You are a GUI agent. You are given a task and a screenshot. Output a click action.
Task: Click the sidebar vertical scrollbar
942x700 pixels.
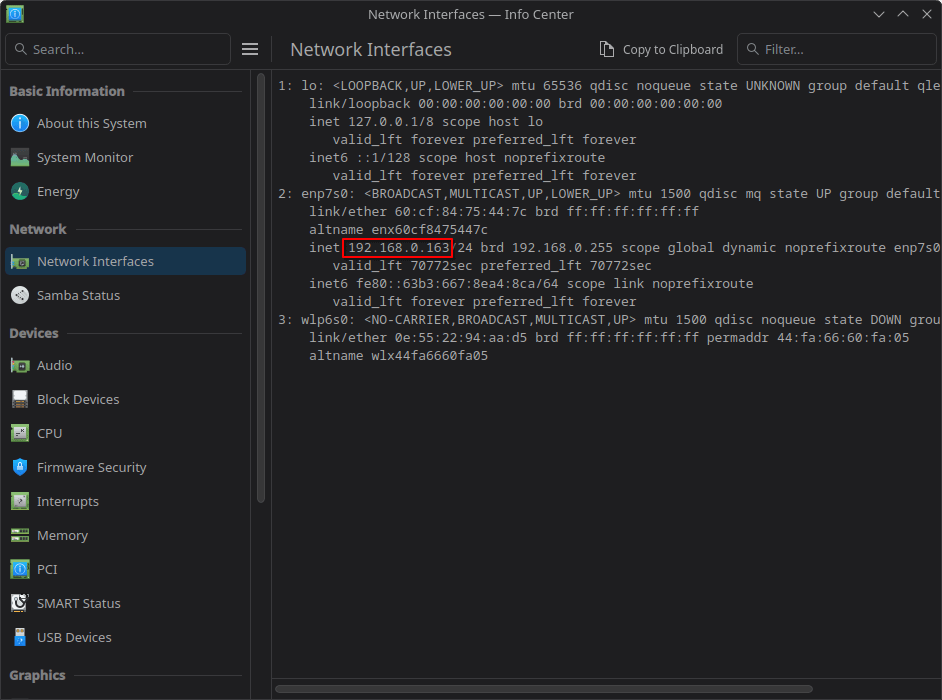click(261, 287)
